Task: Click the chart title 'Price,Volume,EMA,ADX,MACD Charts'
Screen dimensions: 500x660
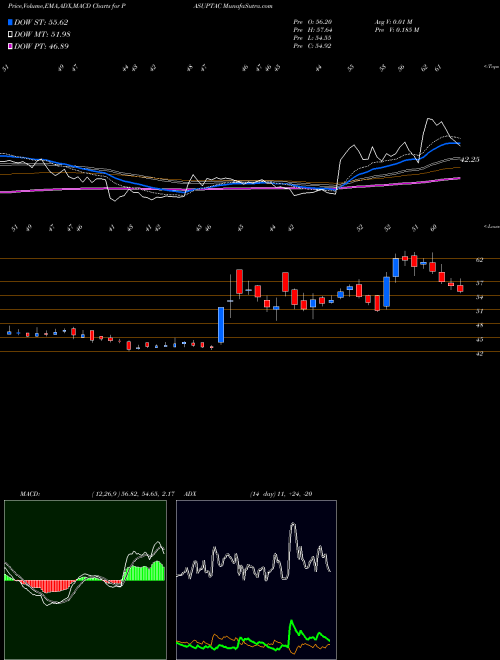Action: (x=61, y=6)
